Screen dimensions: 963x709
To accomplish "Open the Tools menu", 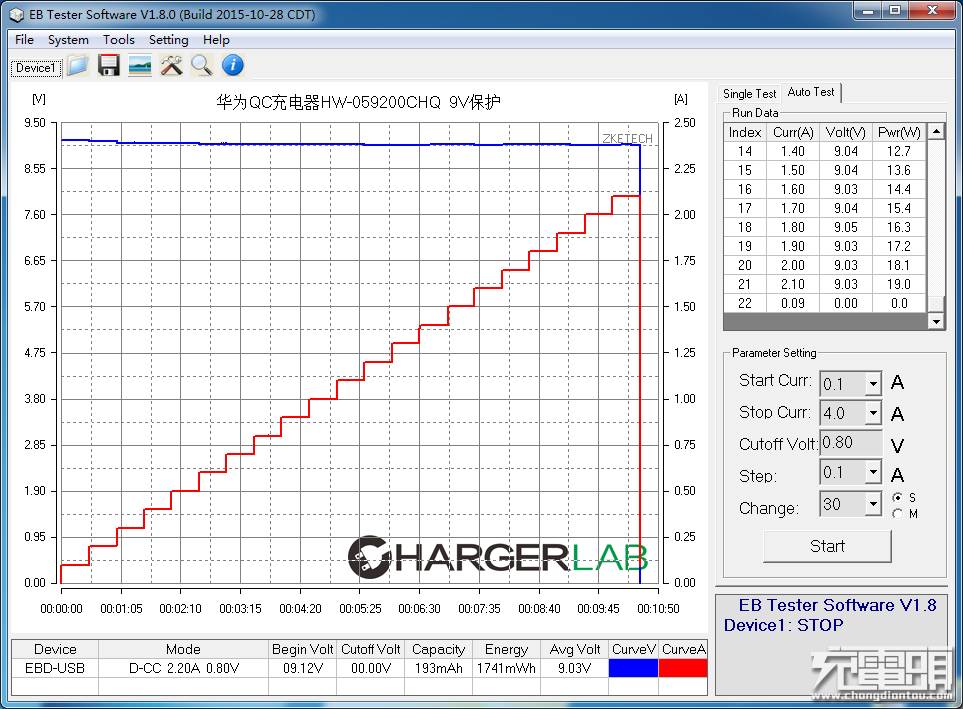I will pos(119,40).
